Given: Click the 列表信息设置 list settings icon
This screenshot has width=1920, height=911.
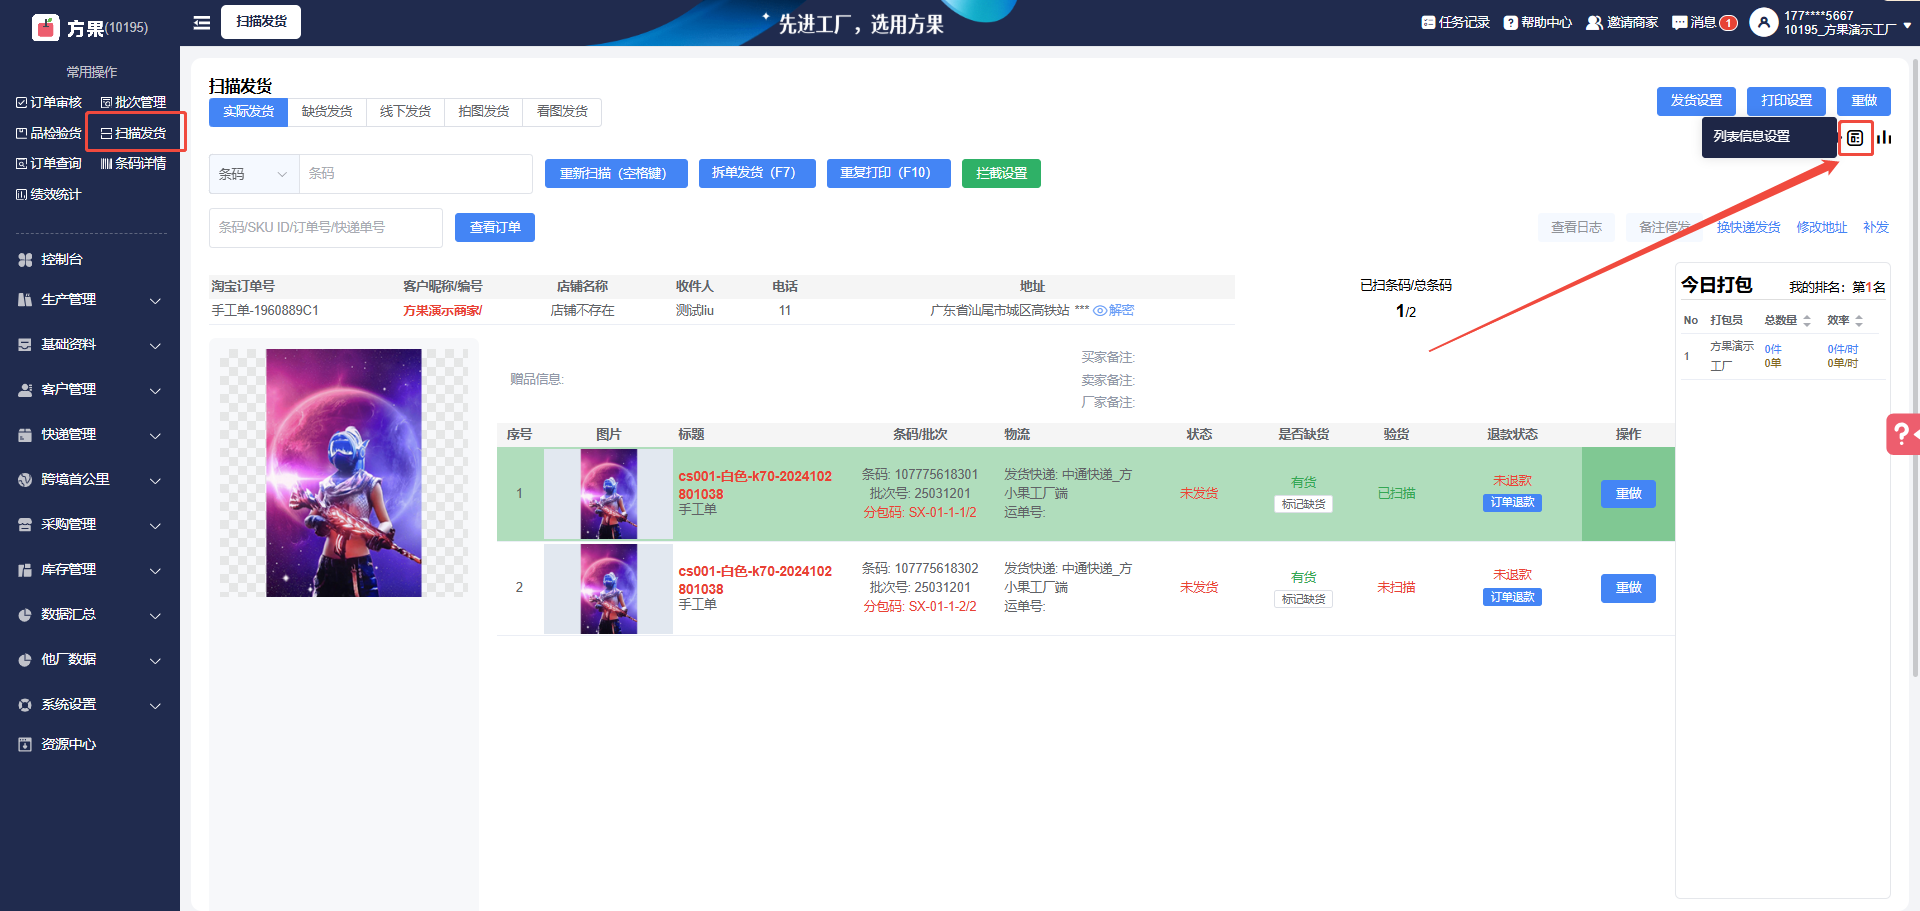Looking at the screenshot, I should 1855,138.
